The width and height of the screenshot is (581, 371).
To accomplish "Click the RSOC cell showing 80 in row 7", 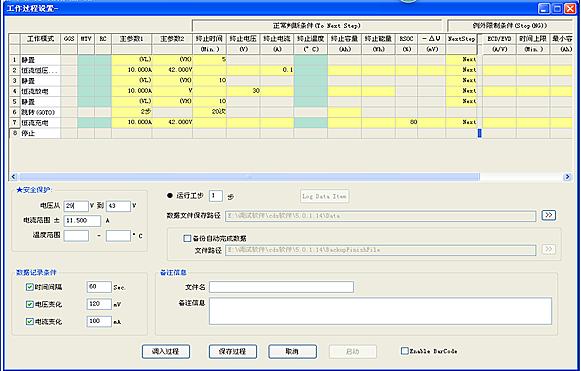I will [406, 122].
